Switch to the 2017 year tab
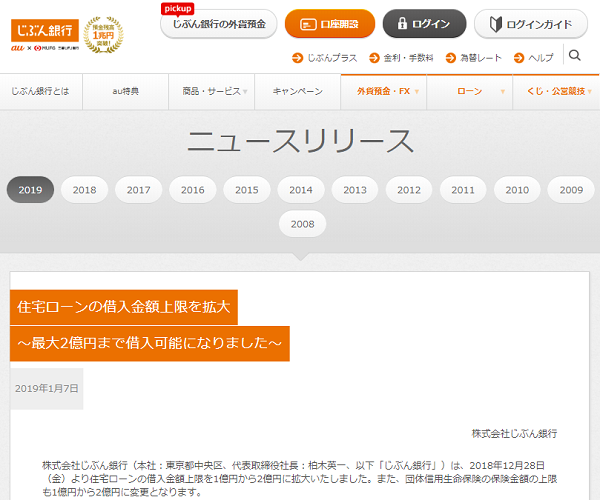This screenshot has width=600, height=500. 139,190
